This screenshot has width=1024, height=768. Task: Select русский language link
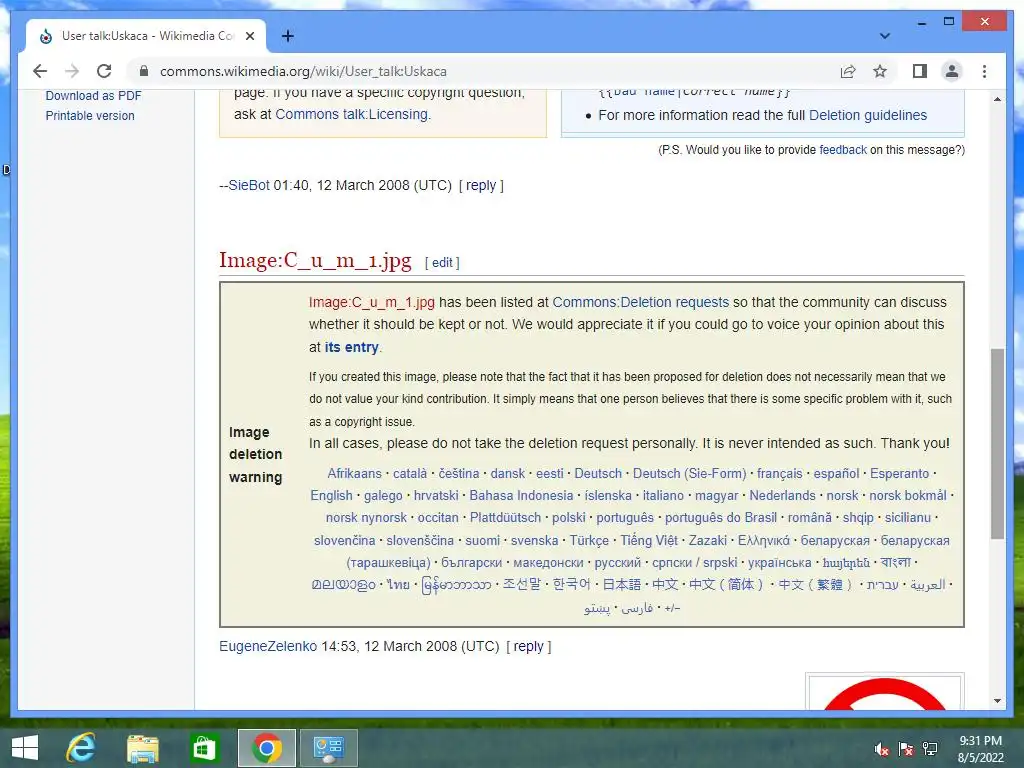(618, 562)
